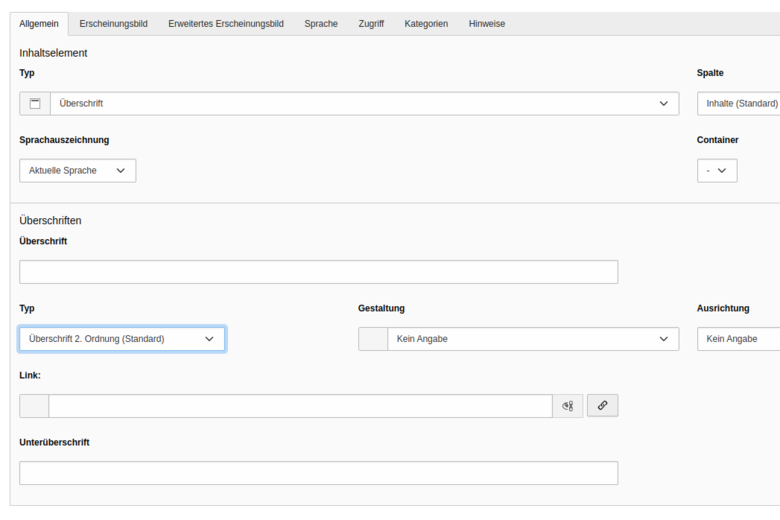The height and width of the screenshot is (520, 780).
Task: Click the link chain button
Action: (x=602, y=406)
